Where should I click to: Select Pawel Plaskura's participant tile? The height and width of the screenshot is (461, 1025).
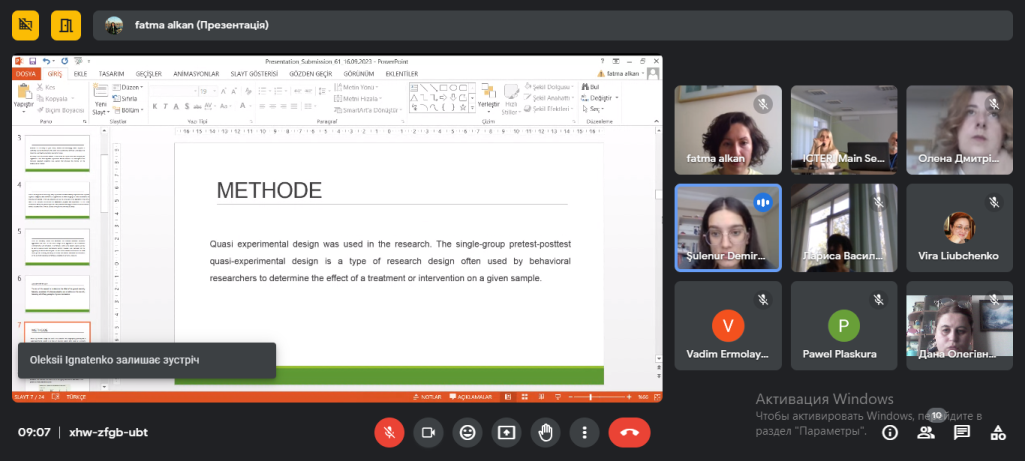coord(843,326)
